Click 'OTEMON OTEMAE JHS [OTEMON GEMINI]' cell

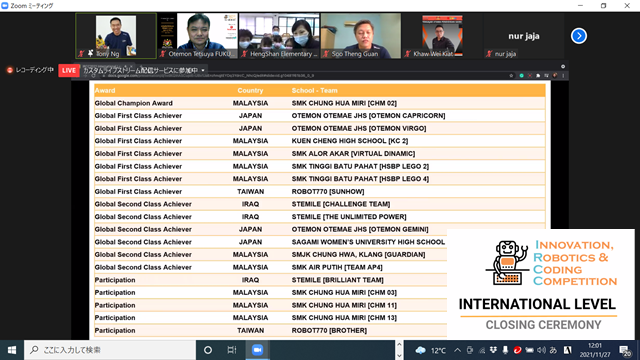(x=360, y=229)
